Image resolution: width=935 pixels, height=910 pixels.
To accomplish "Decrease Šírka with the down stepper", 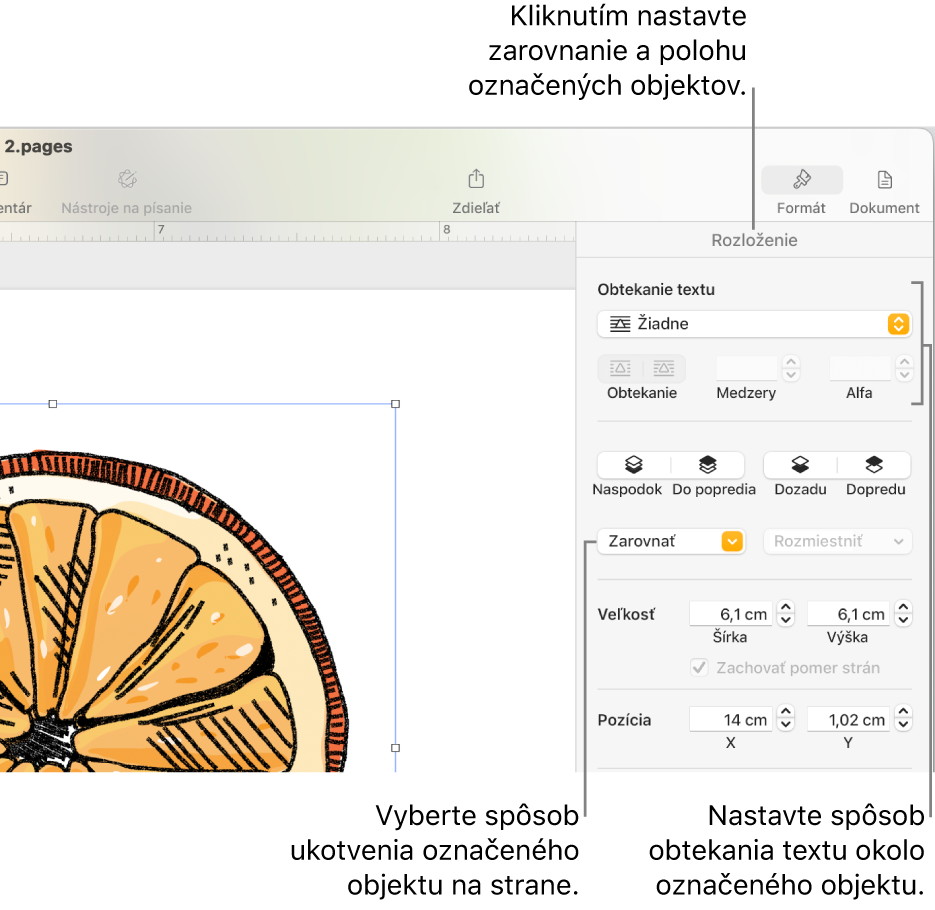I will (x=786, y=620).
